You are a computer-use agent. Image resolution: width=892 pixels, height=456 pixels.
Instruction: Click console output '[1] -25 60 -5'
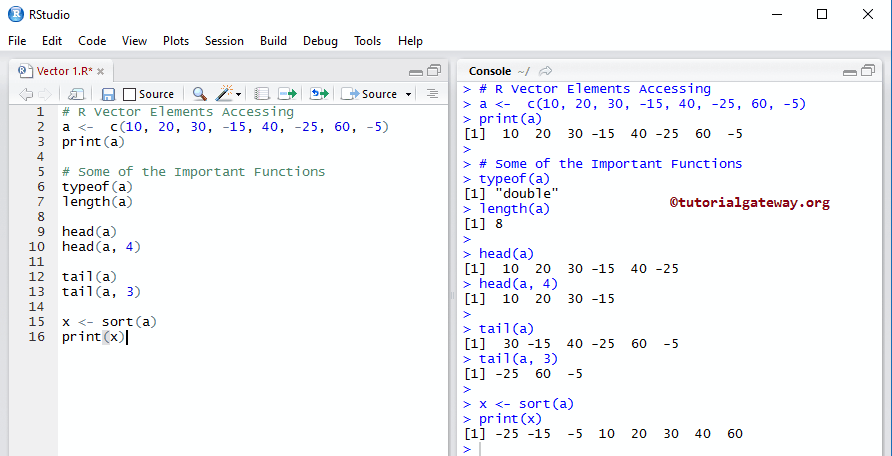point(523,374)
